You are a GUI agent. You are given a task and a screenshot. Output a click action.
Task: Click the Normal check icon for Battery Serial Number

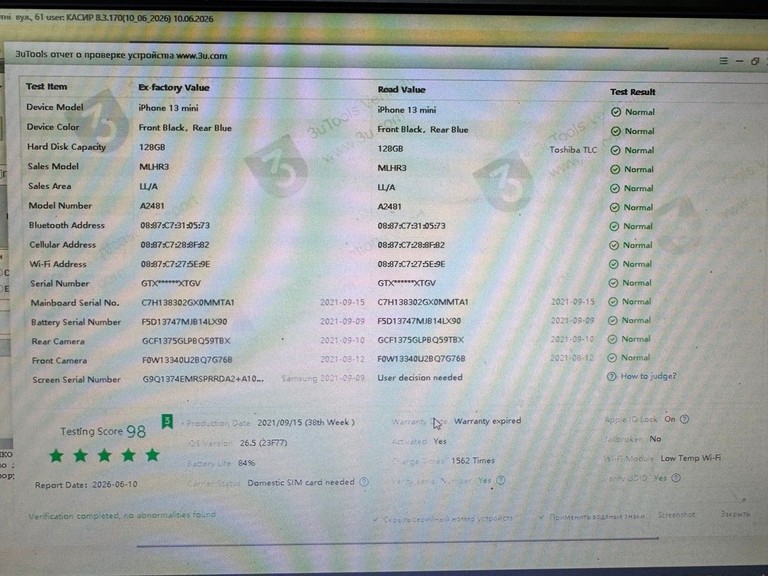pos(612,320)
